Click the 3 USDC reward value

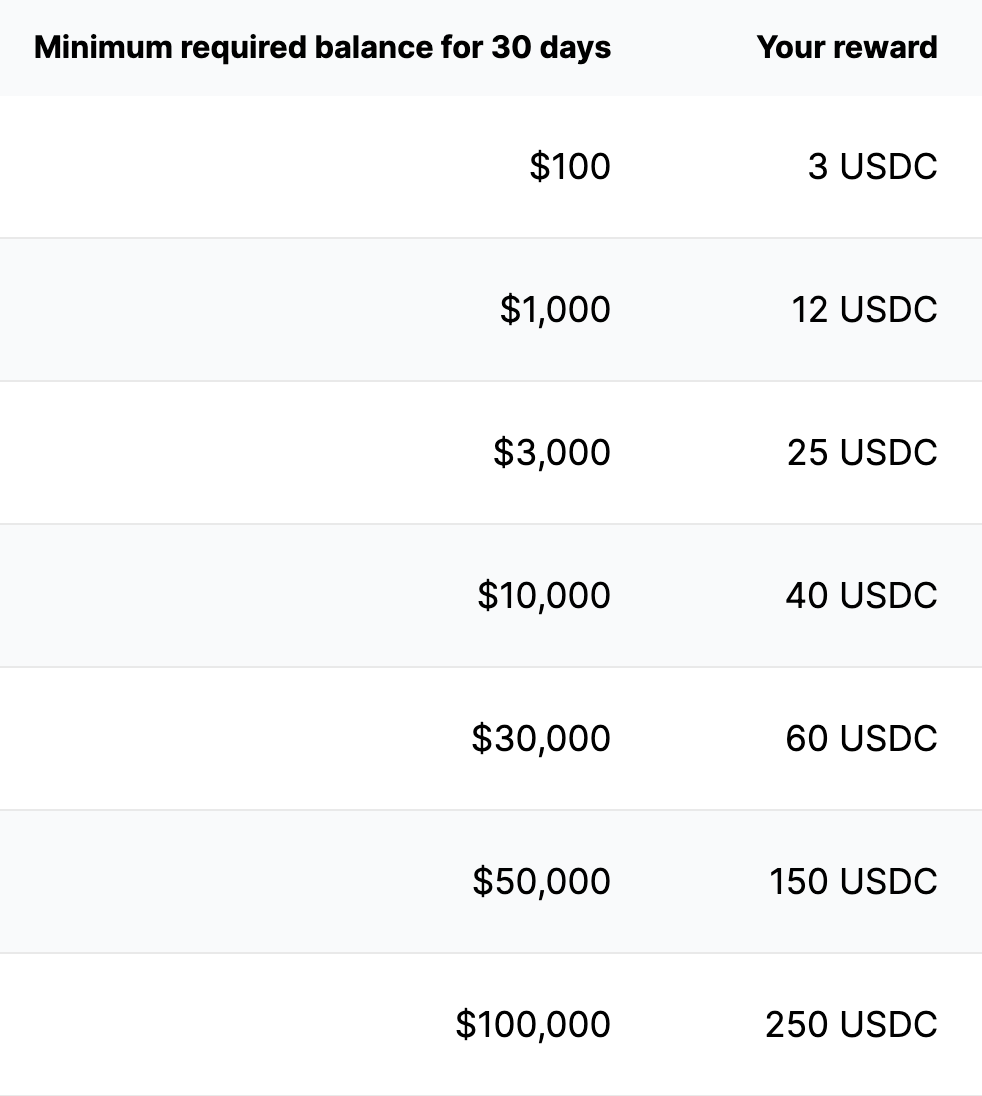(872, 166)
